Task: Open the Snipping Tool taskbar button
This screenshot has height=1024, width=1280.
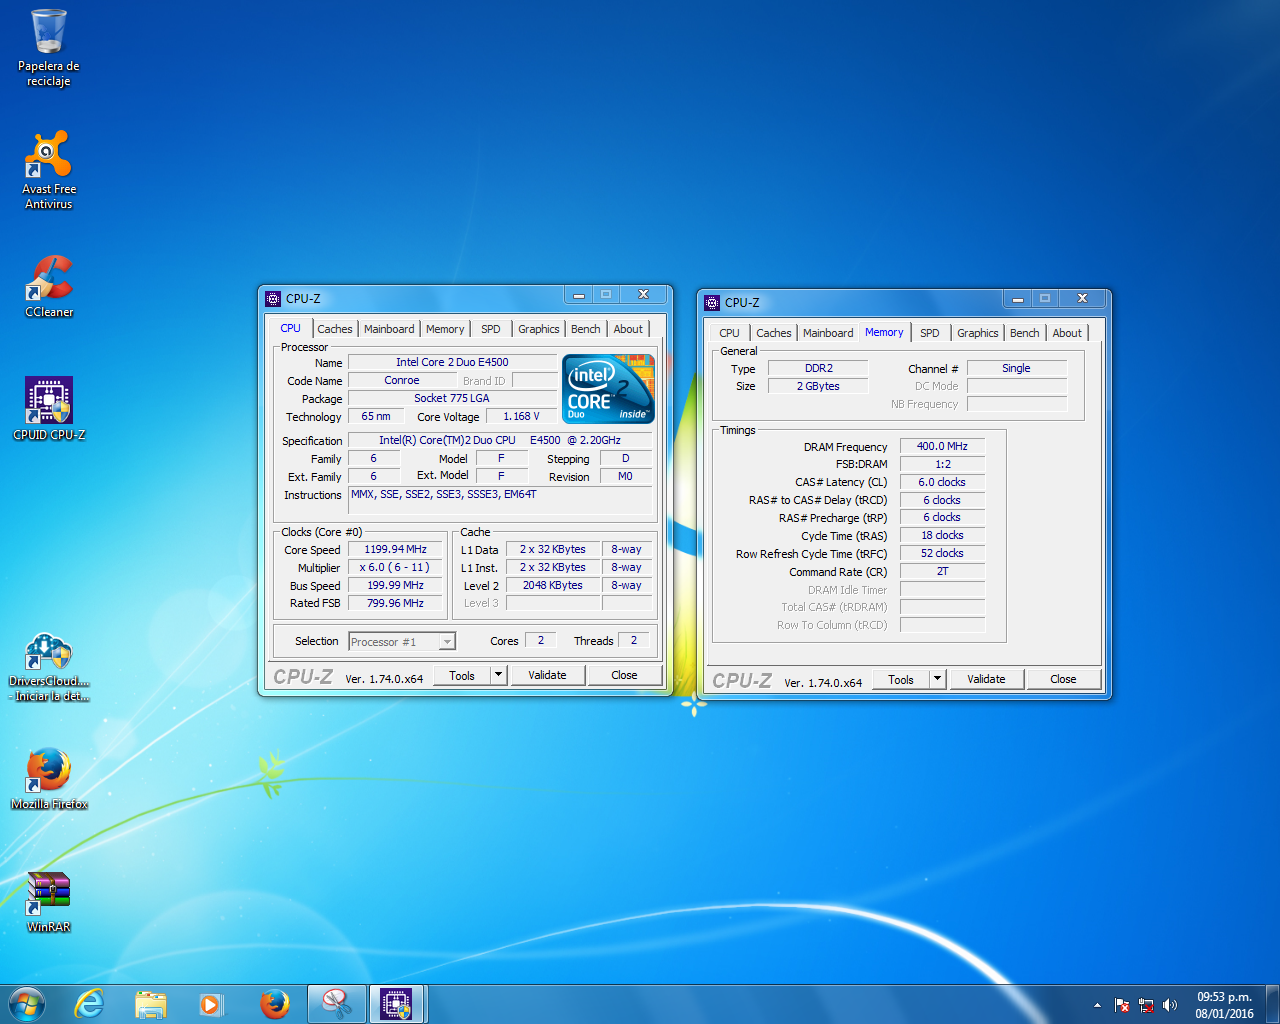Action: tap(336, 1004)
